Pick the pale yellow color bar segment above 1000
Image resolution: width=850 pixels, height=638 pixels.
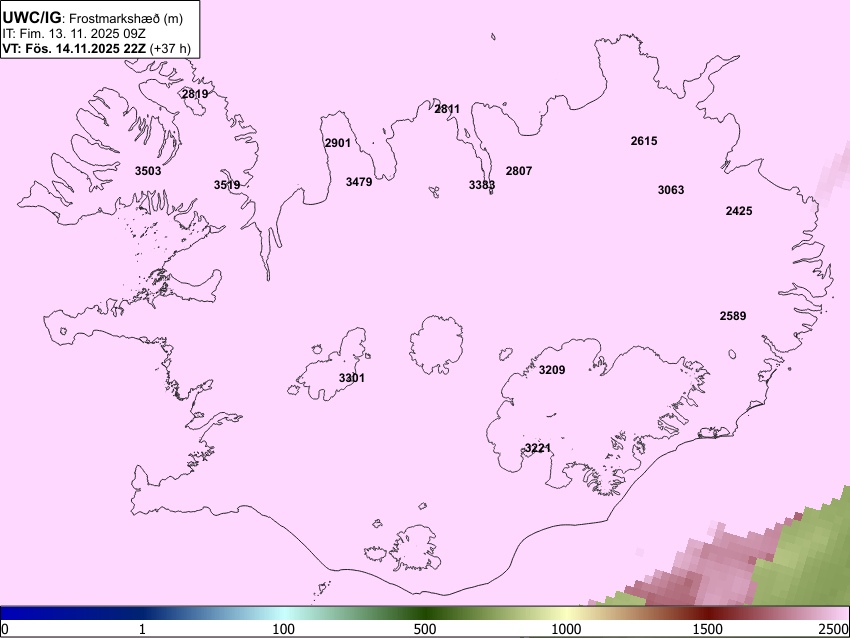click(x=566, y=614)
